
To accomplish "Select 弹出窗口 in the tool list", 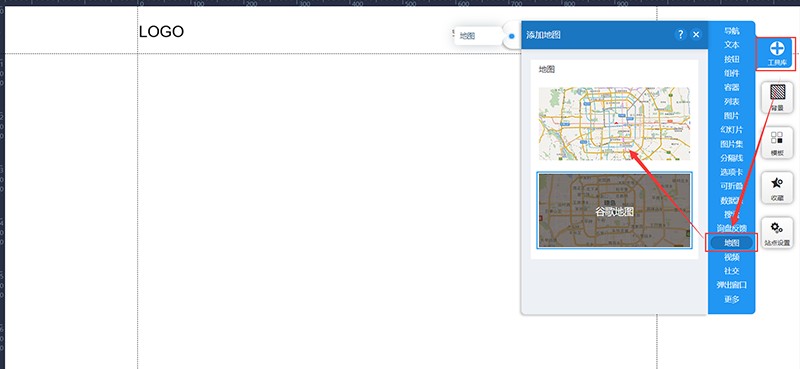I will click(x=732, y=285).
